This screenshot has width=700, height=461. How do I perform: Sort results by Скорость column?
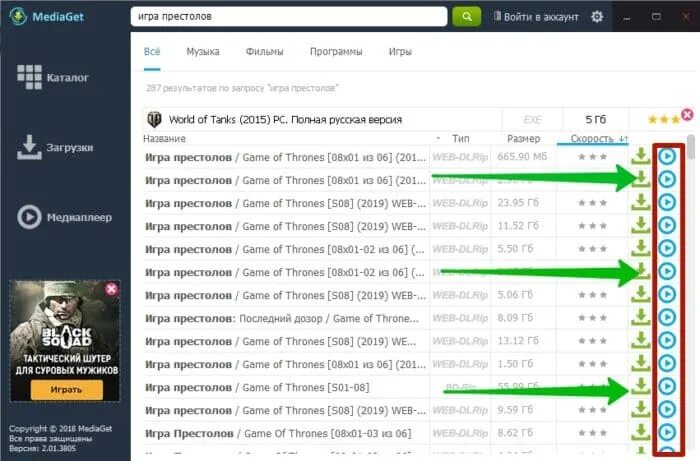point(592,139)
